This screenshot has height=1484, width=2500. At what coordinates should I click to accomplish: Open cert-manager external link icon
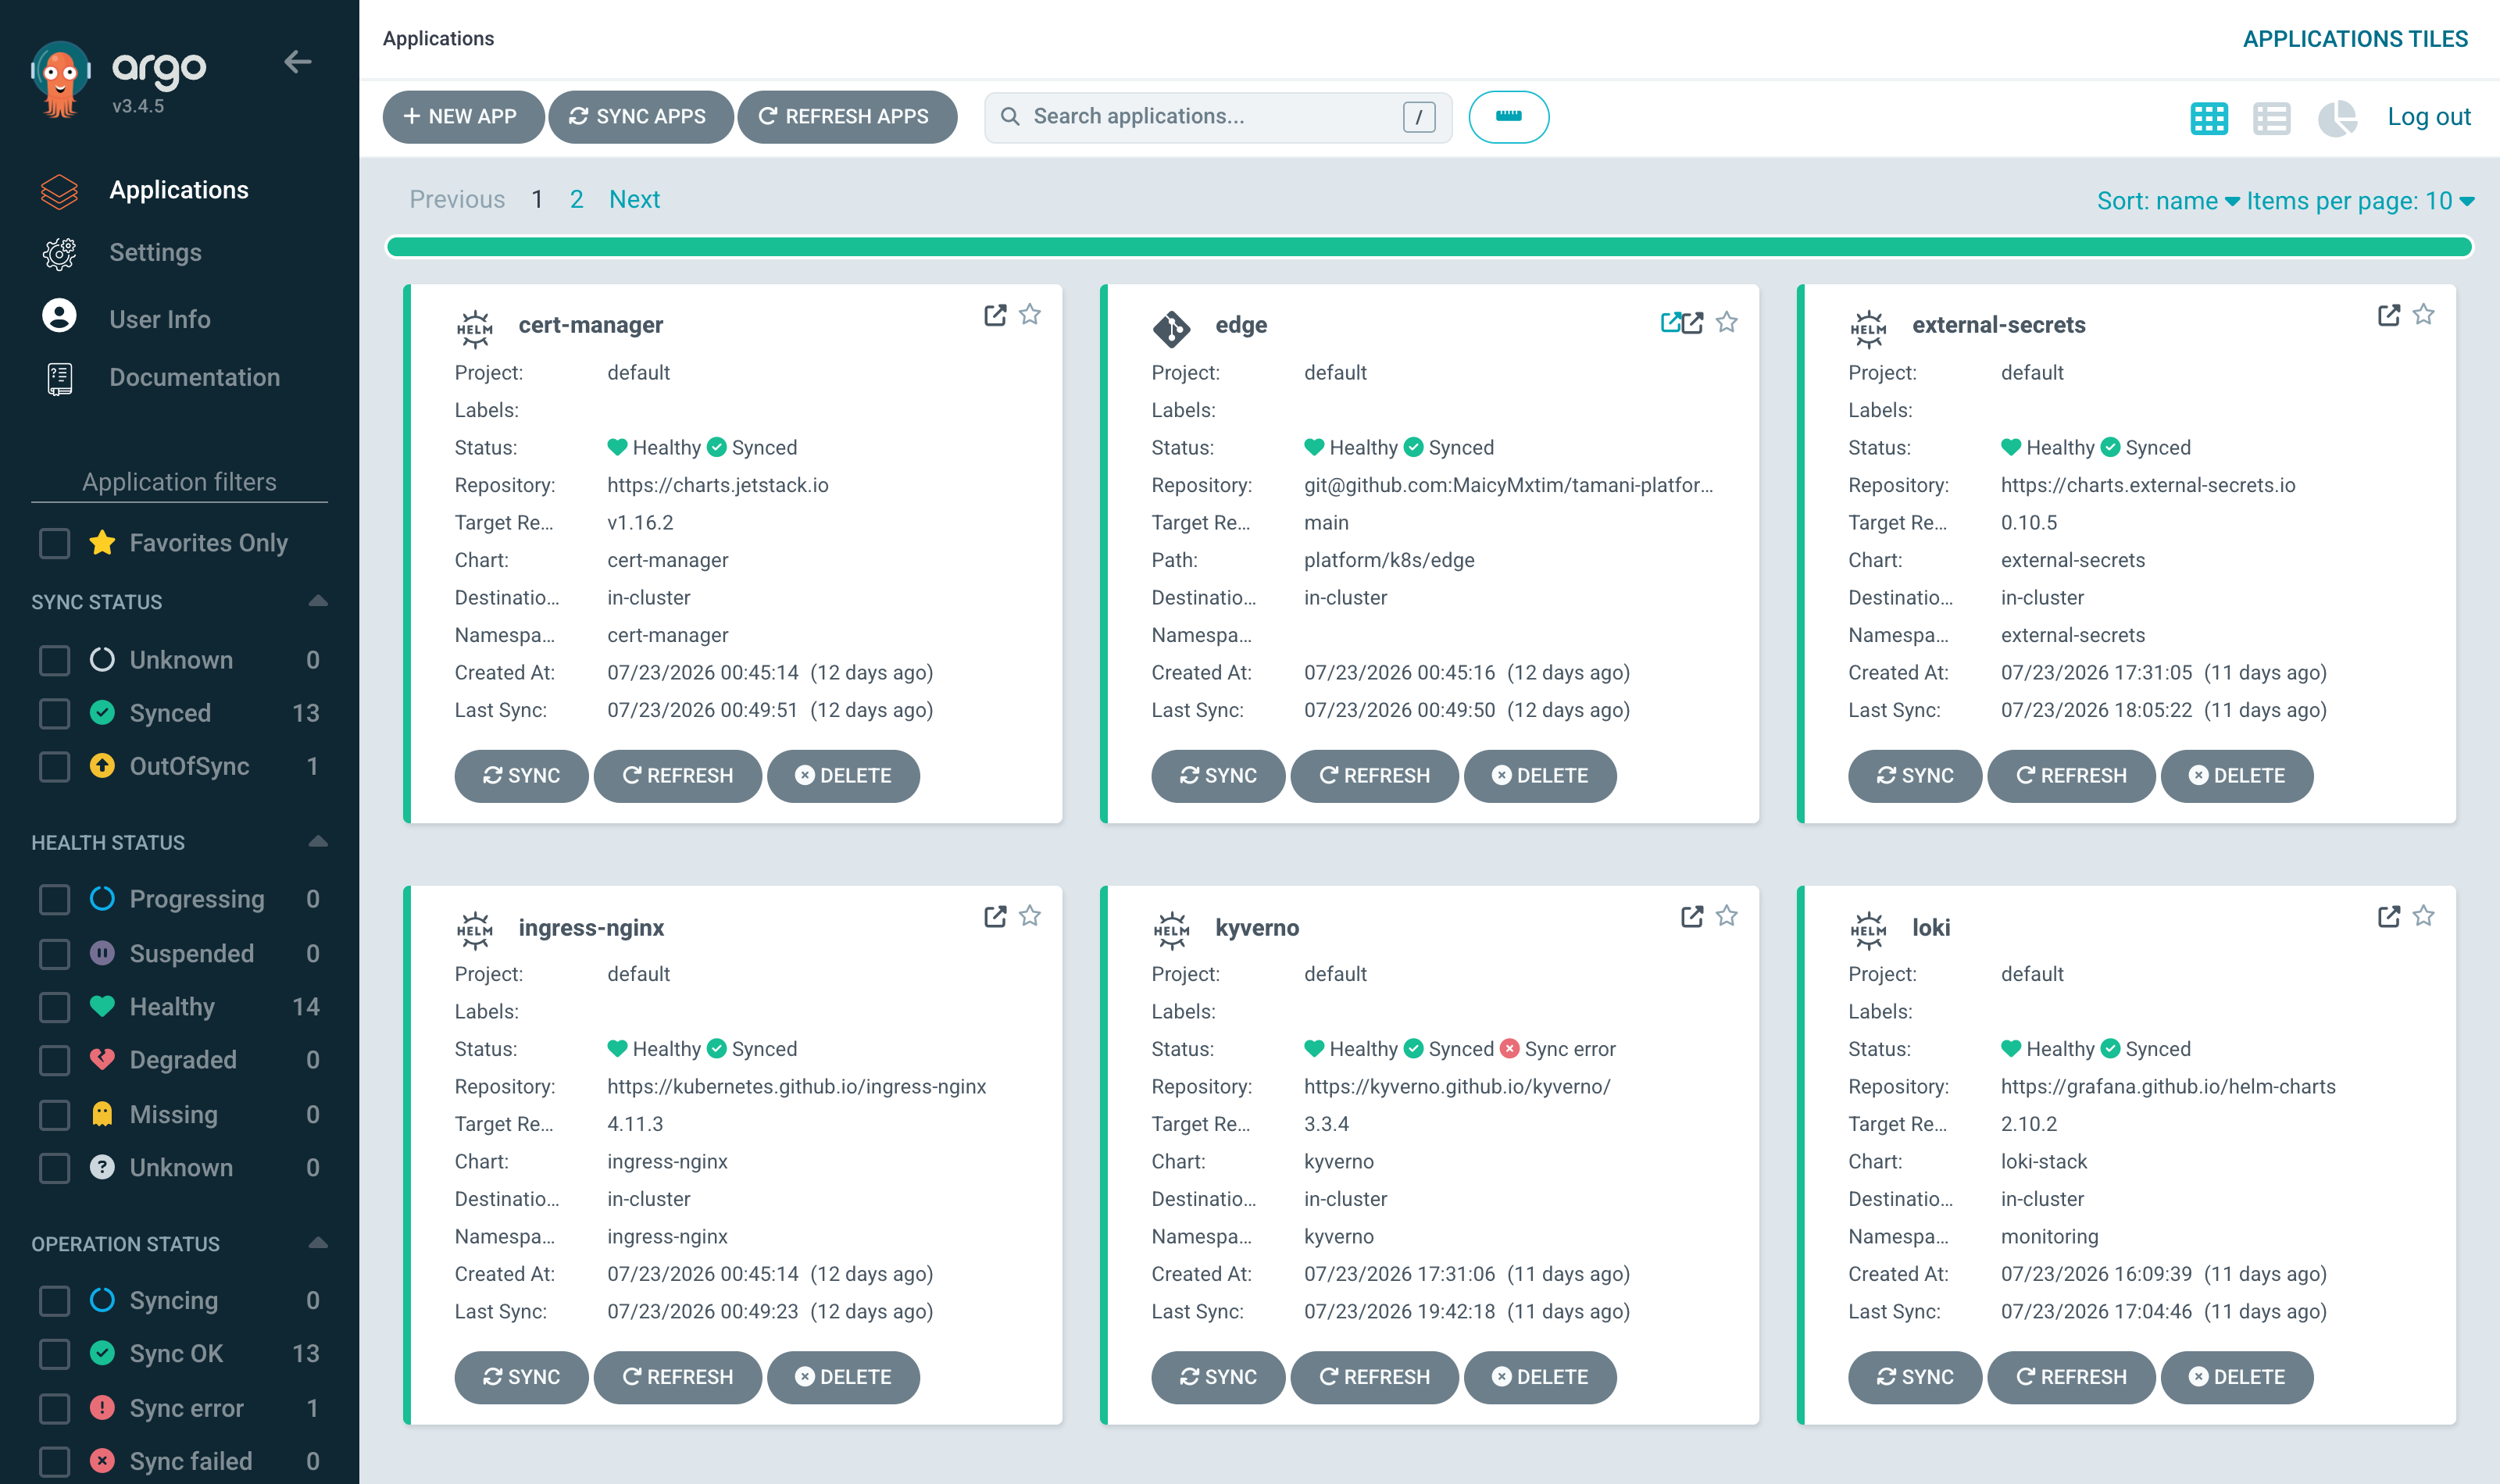coord(994,315)
